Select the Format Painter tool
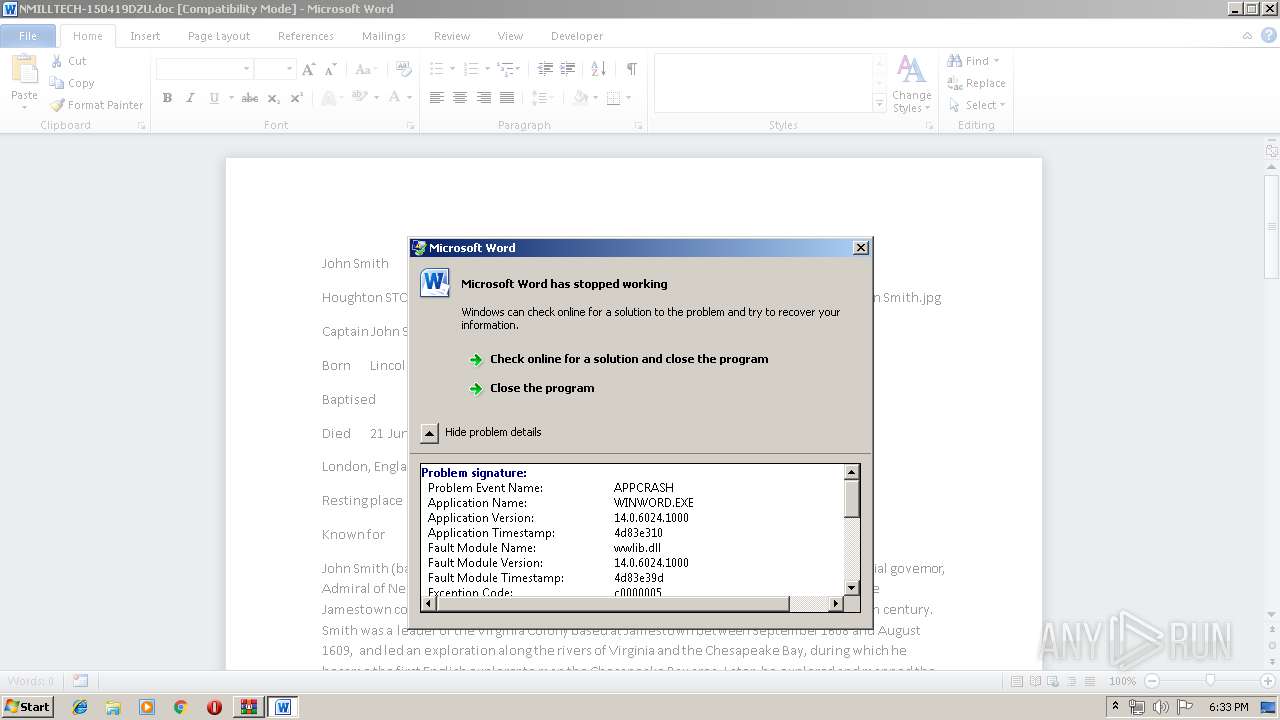The image size is (1280, 720). coord(97,105)
